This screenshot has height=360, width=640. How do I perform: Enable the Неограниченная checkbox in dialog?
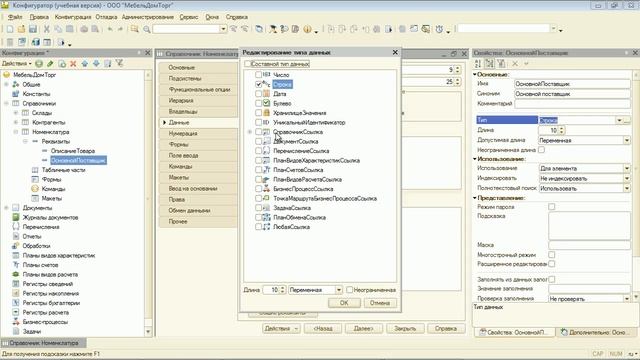pyautogui.click(x=349, y=289)
